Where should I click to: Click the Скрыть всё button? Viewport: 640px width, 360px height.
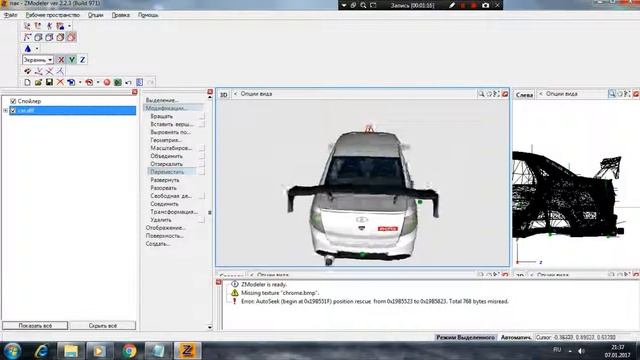click(x=102, y=326)
